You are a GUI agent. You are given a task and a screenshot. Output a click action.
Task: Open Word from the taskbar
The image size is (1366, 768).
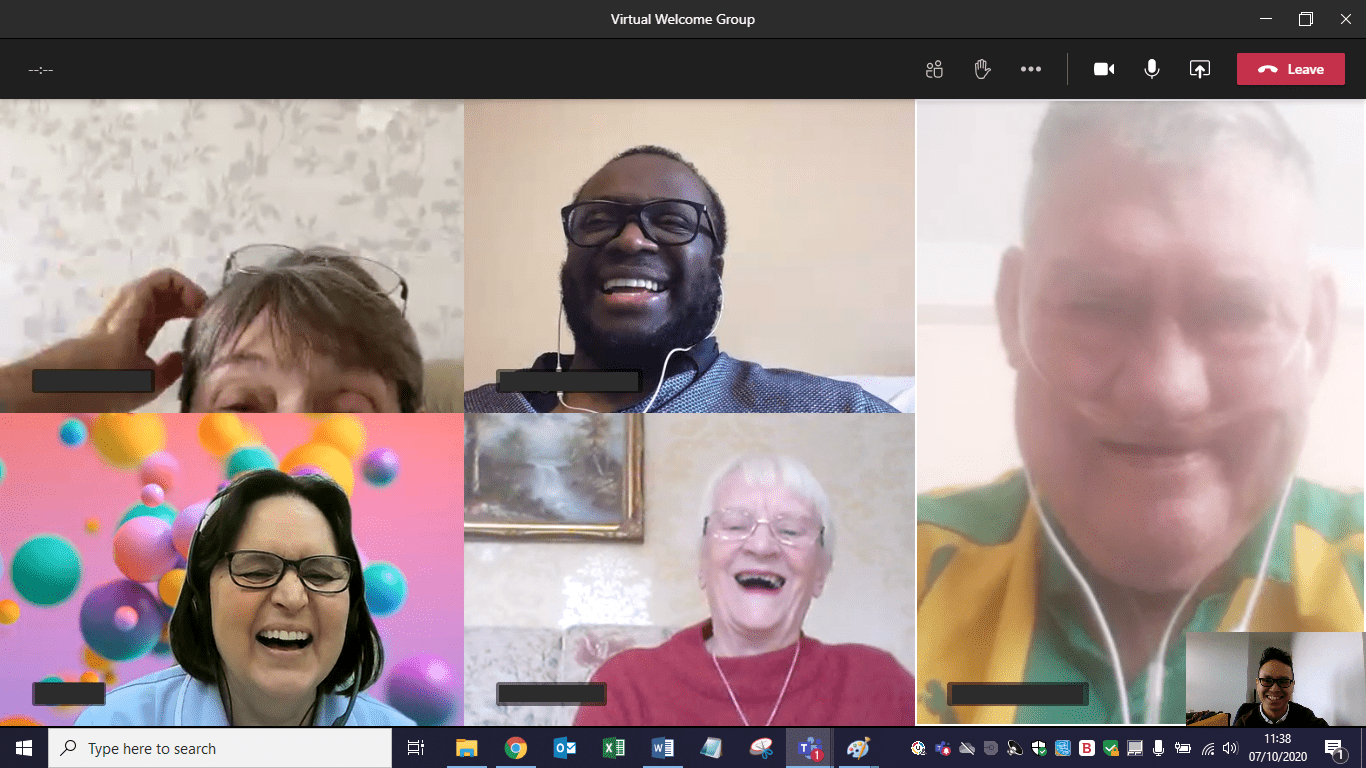(x=663, y=748)
